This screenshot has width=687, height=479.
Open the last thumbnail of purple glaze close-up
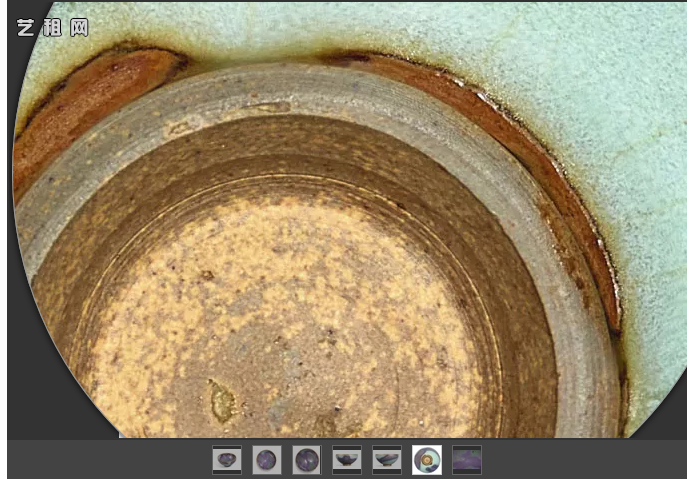point(467,460)
